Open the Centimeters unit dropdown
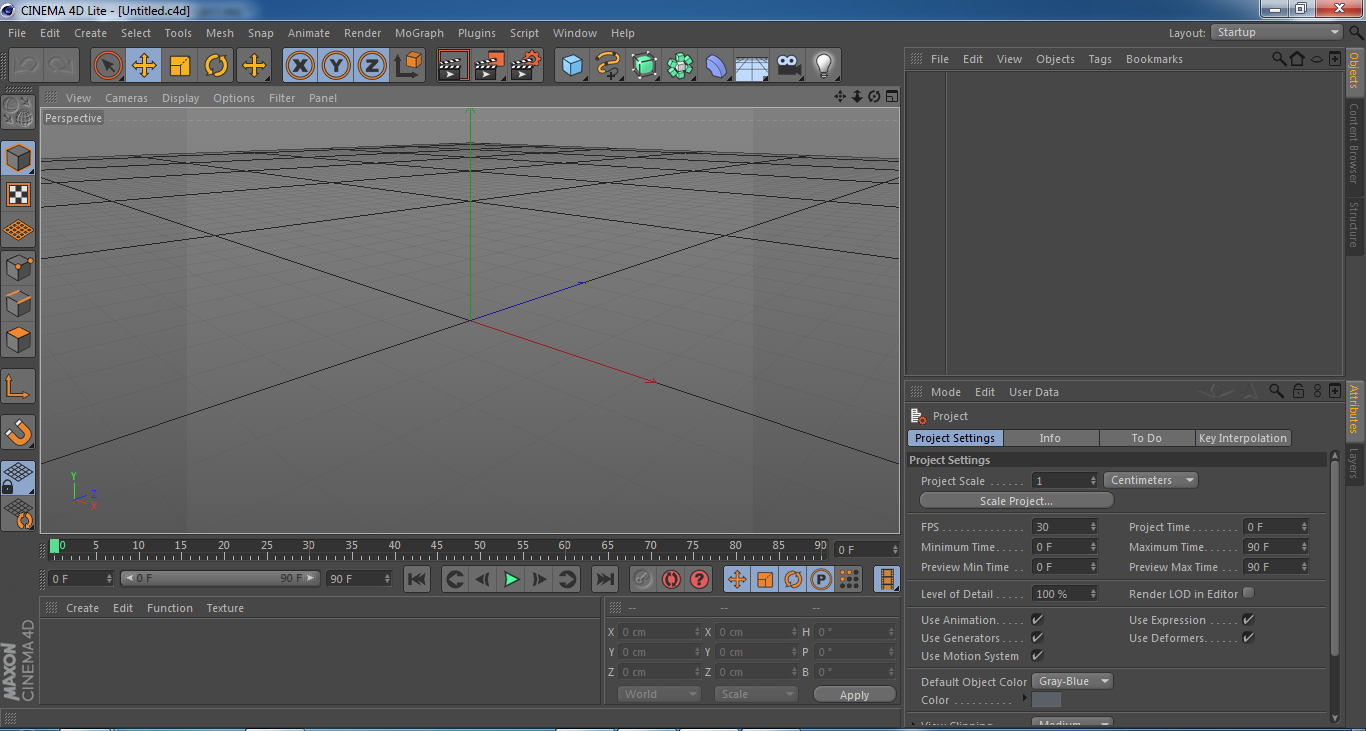This screenshot has height=731, width=1366. [x=1151, y=480]
